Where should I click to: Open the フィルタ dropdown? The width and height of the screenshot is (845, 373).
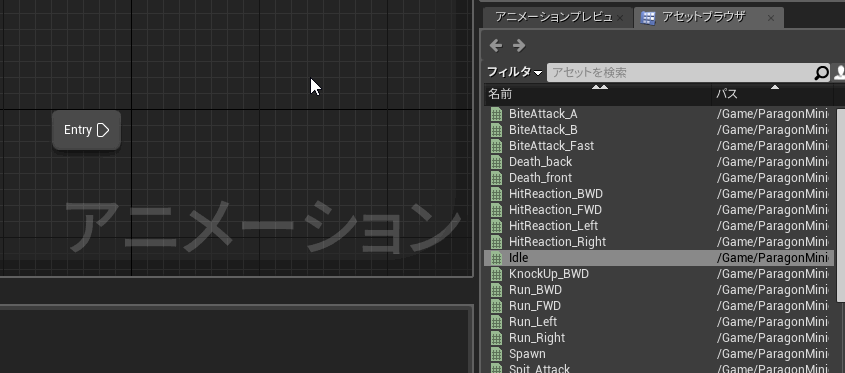pos(514,72)
